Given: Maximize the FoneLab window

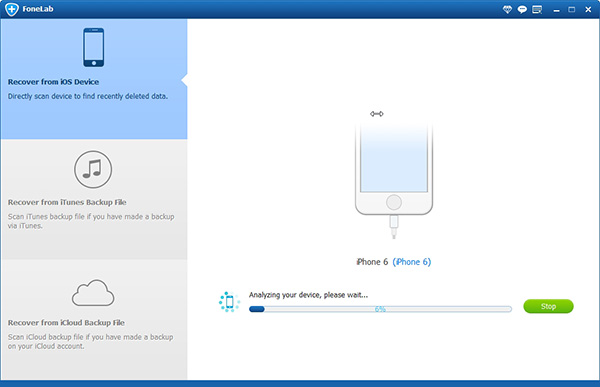Looking at the screenshot, I should coord(572,10).
